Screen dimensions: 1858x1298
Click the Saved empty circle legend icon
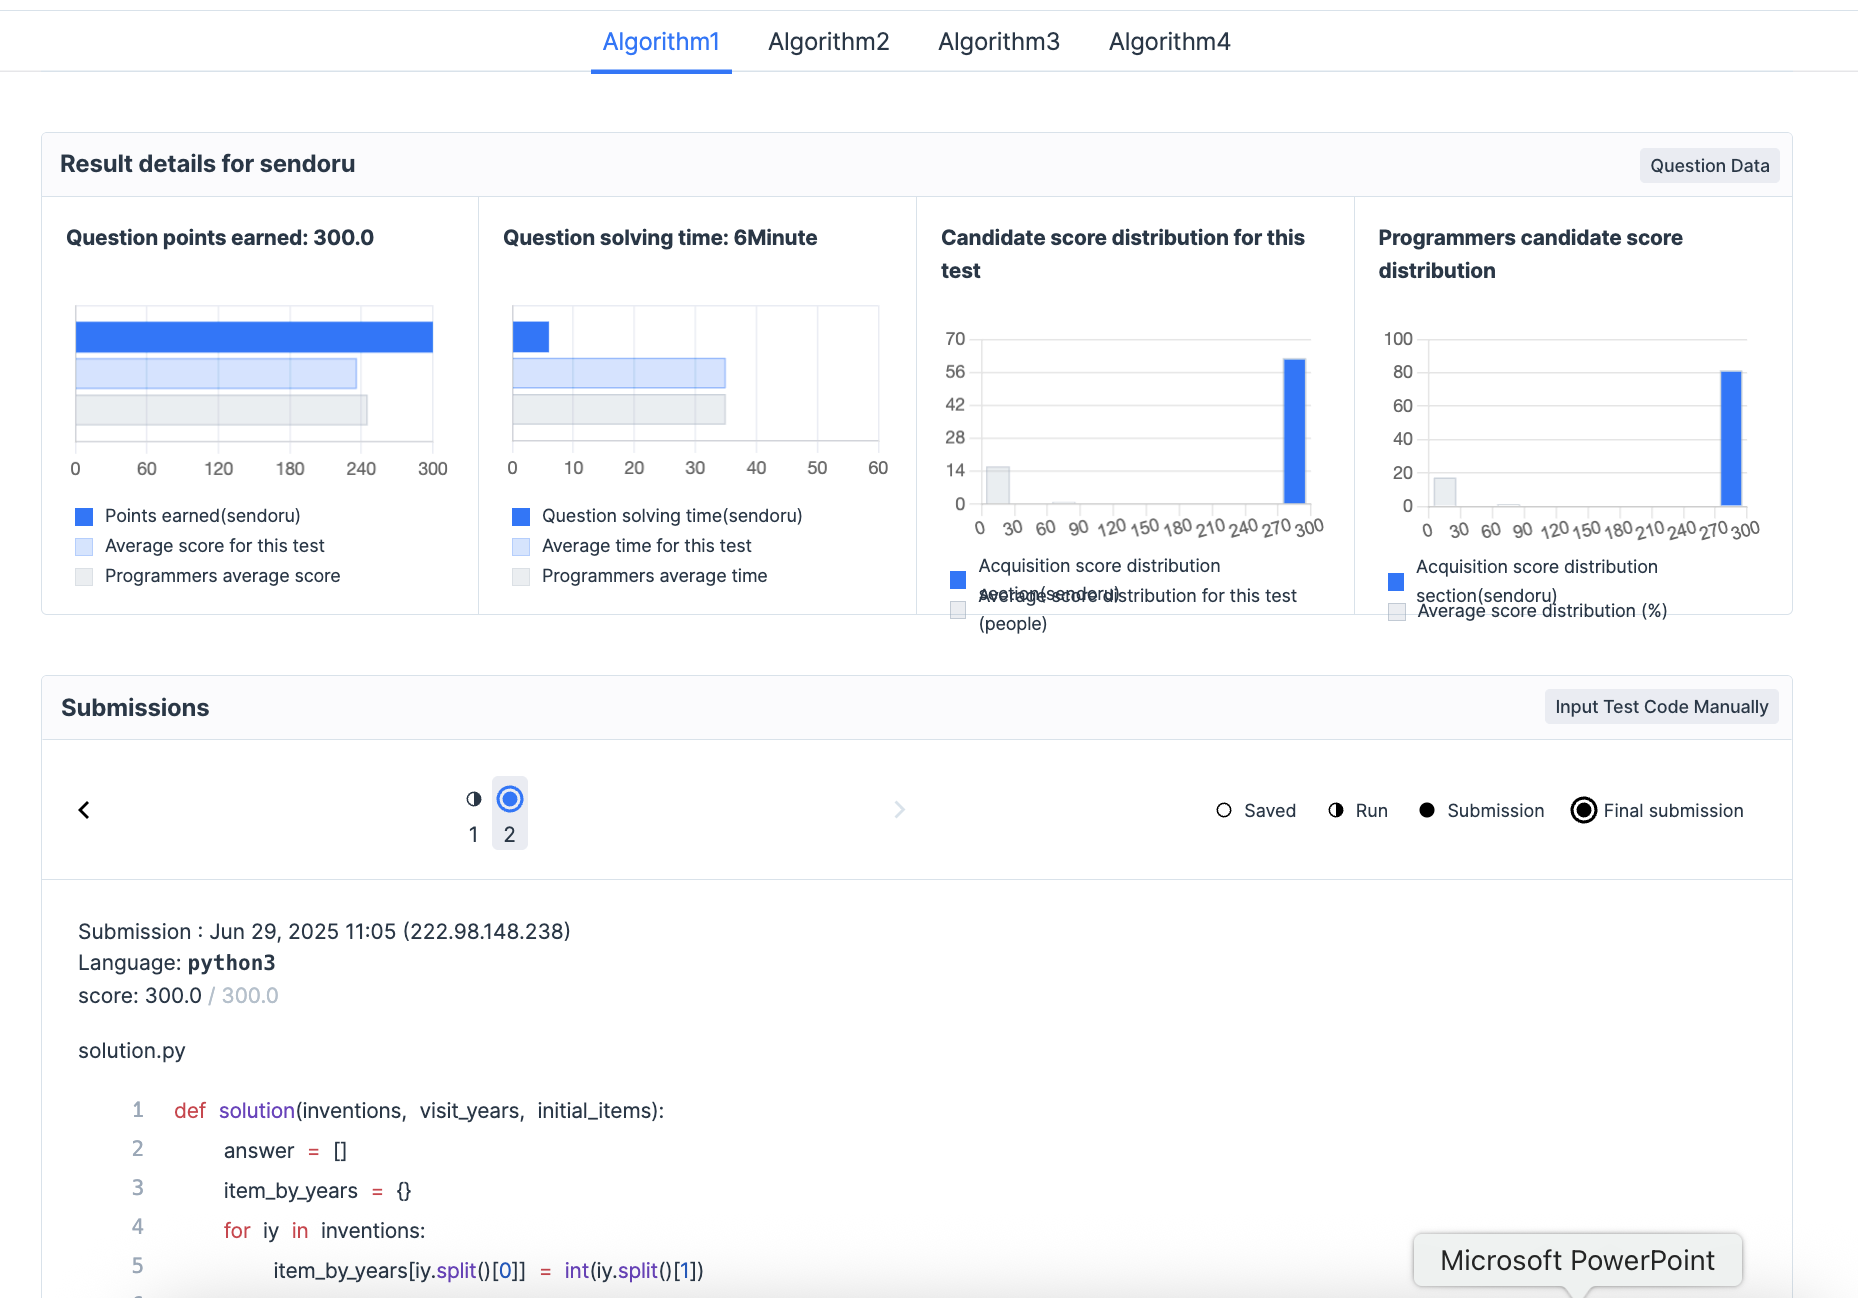tap(1224, 811)
